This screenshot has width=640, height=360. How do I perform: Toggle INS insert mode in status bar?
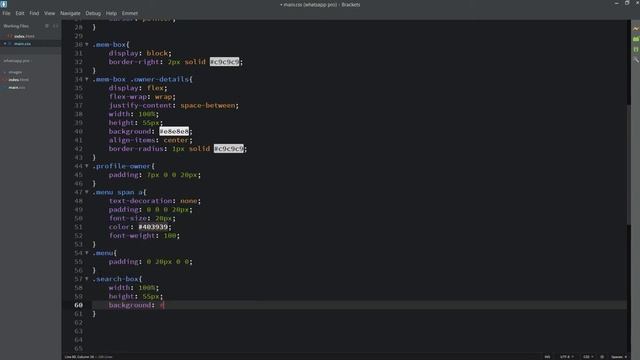click(547, 357)
